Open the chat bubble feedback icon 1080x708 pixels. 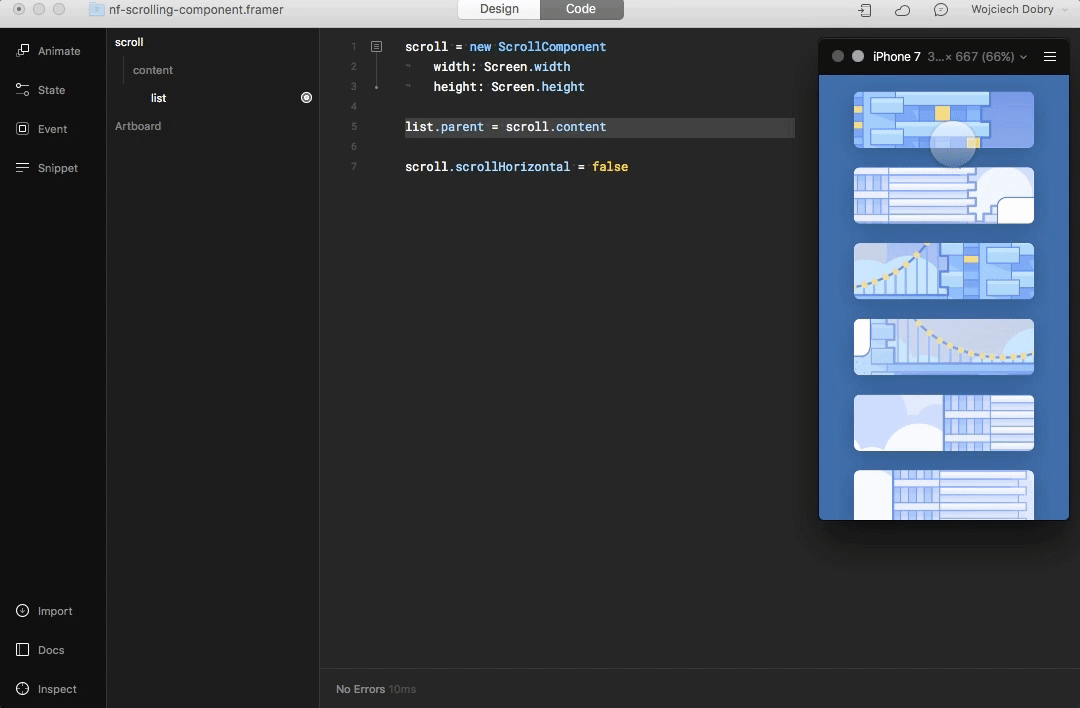click(x=940, y=10)
